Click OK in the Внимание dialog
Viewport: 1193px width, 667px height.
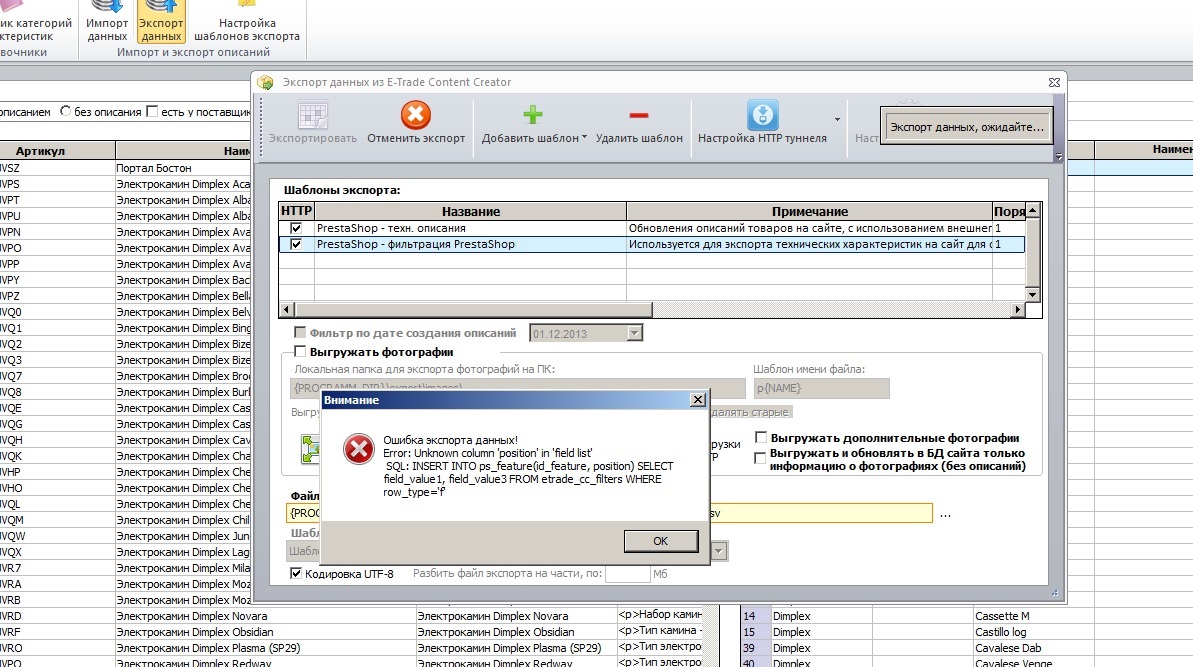(x=660, y=541)
